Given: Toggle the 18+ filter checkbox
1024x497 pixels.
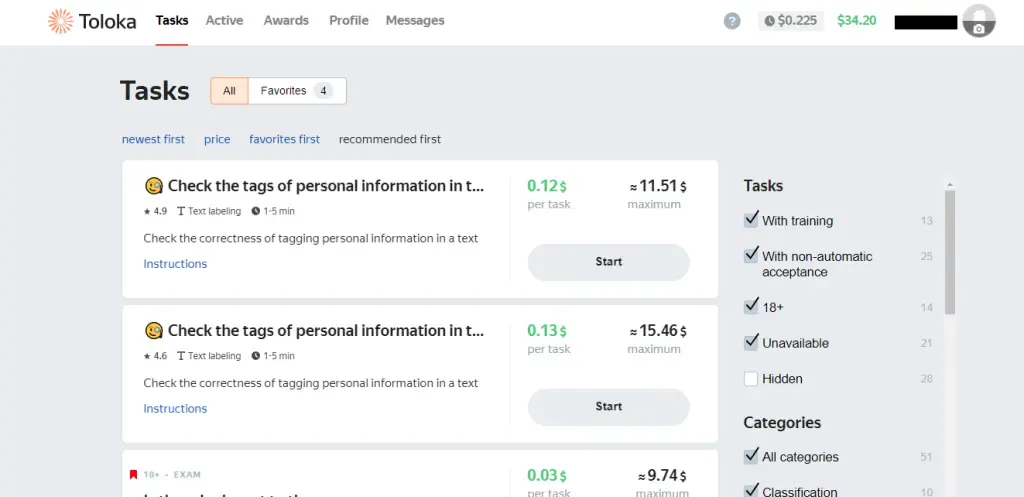Looking at the screenshot, I should (751, 306).
